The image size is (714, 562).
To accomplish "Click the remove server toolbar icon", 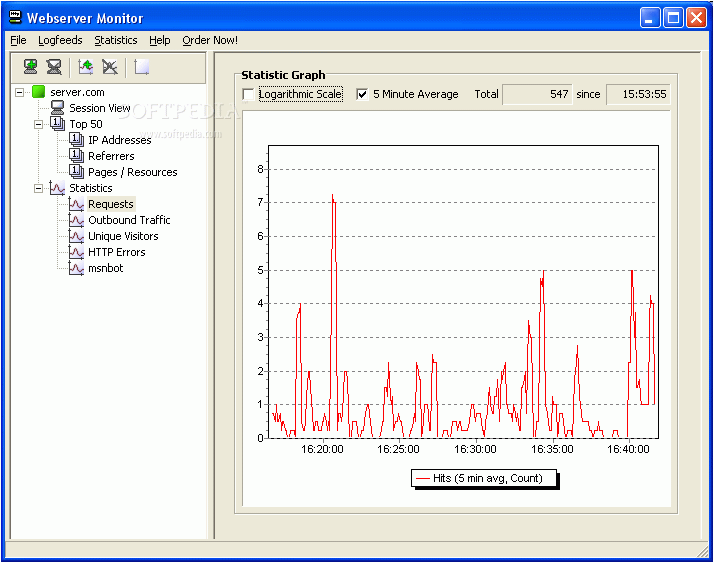I will [x=54, y=67].
